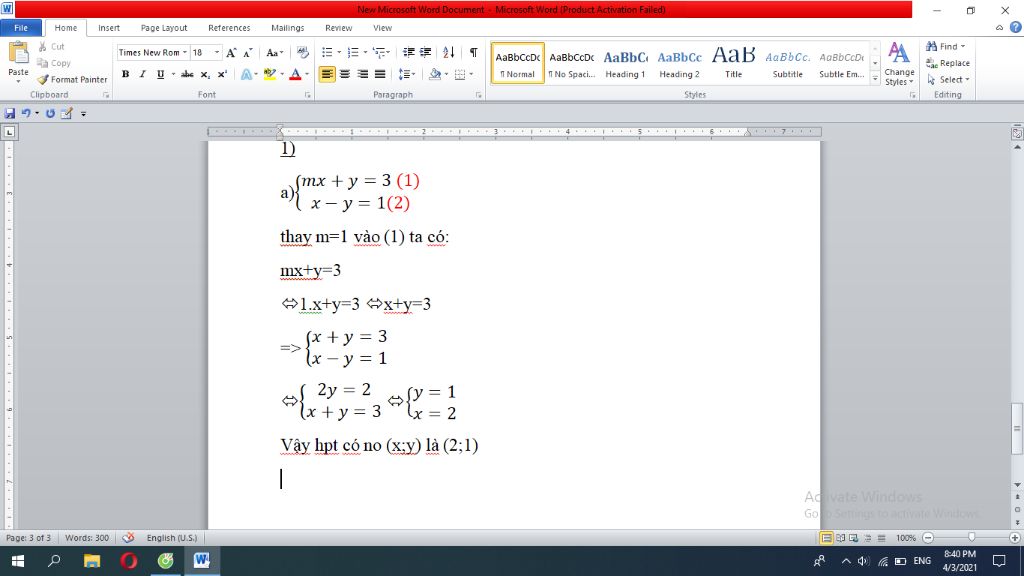Decrease paragraph indent
The image size is (1024, 576).
pos(409,53)
